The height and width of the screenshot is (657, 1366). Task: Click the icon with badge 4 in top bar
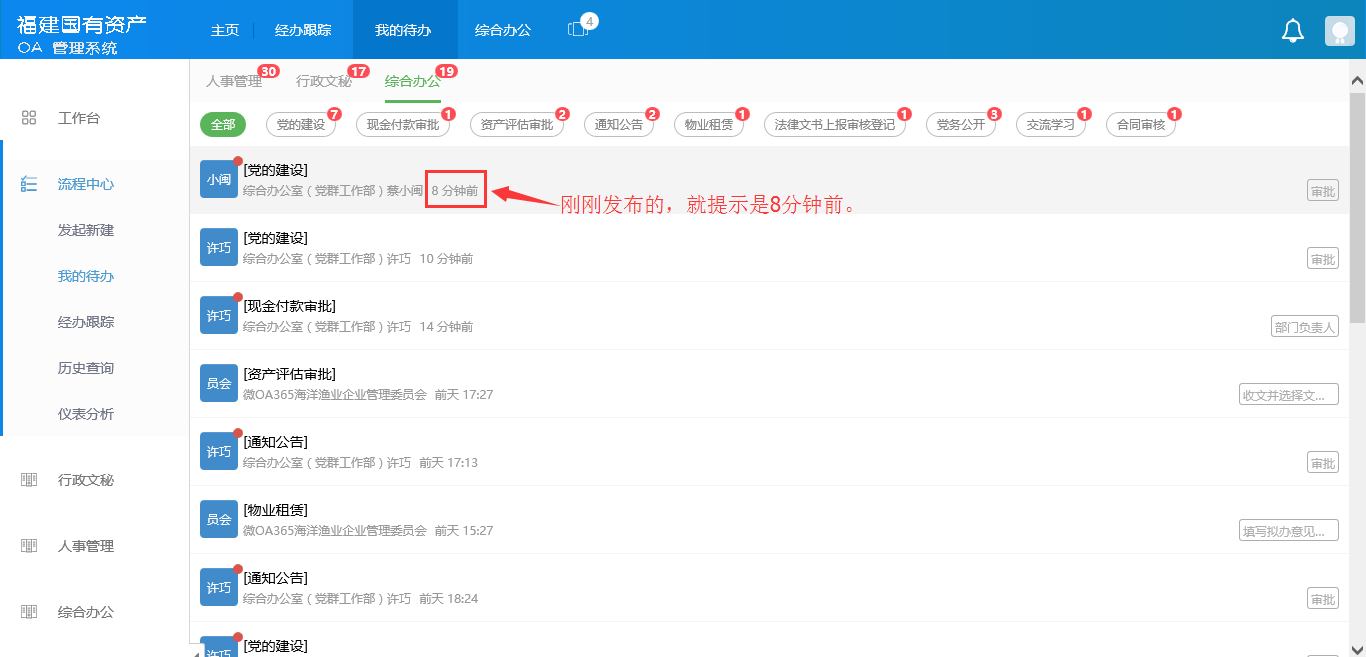click(576, 27)
